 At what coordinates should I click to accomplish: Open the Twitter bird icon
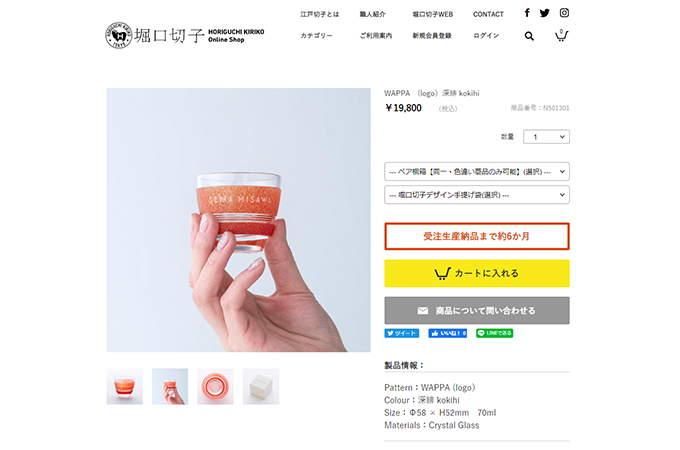pos(545,13)
